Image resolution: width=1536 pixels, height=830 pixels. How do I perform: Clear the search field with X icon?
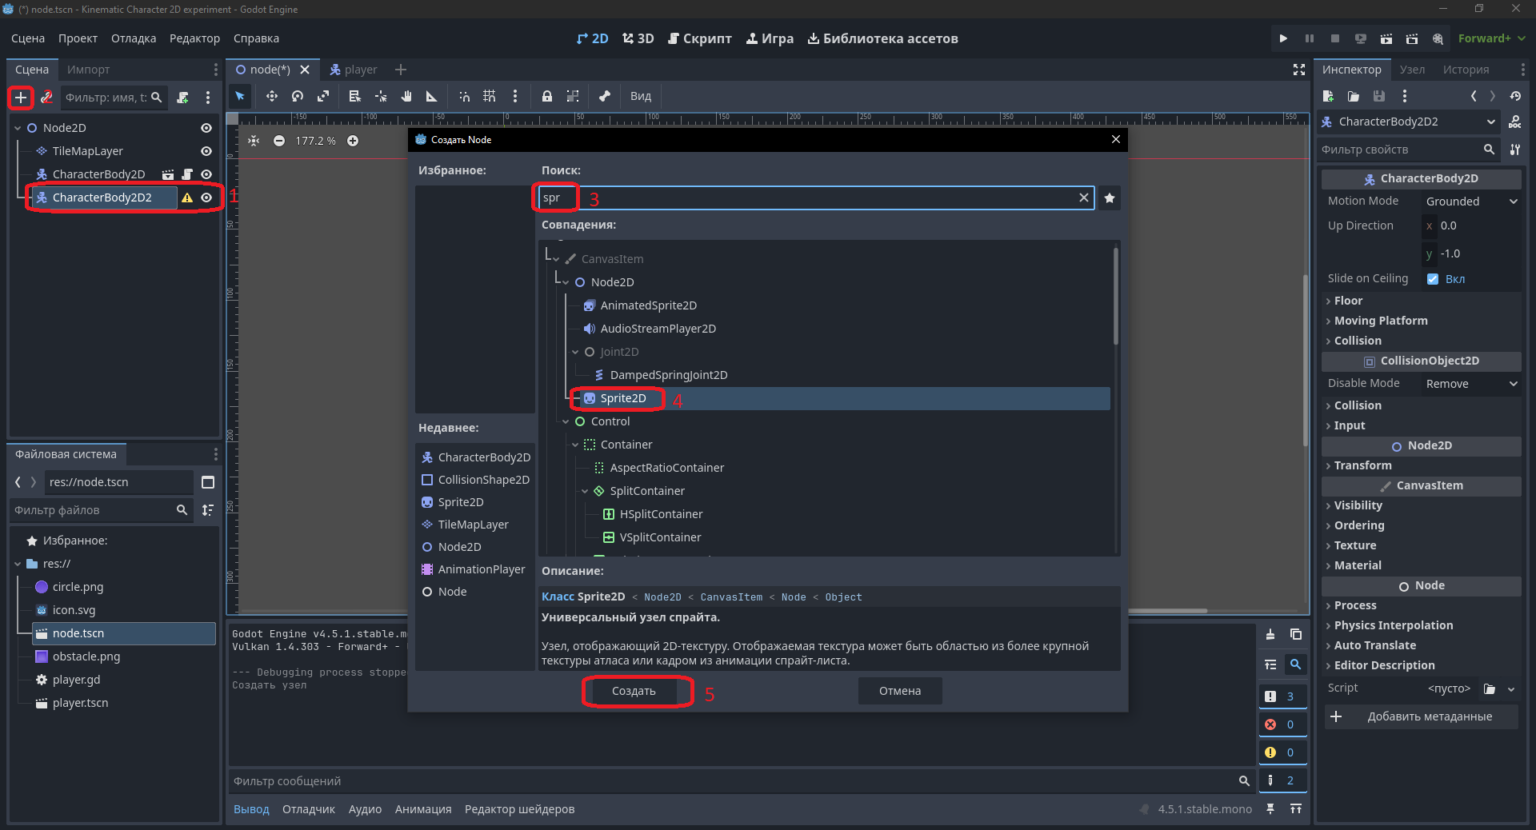(x=1083, y=198)
